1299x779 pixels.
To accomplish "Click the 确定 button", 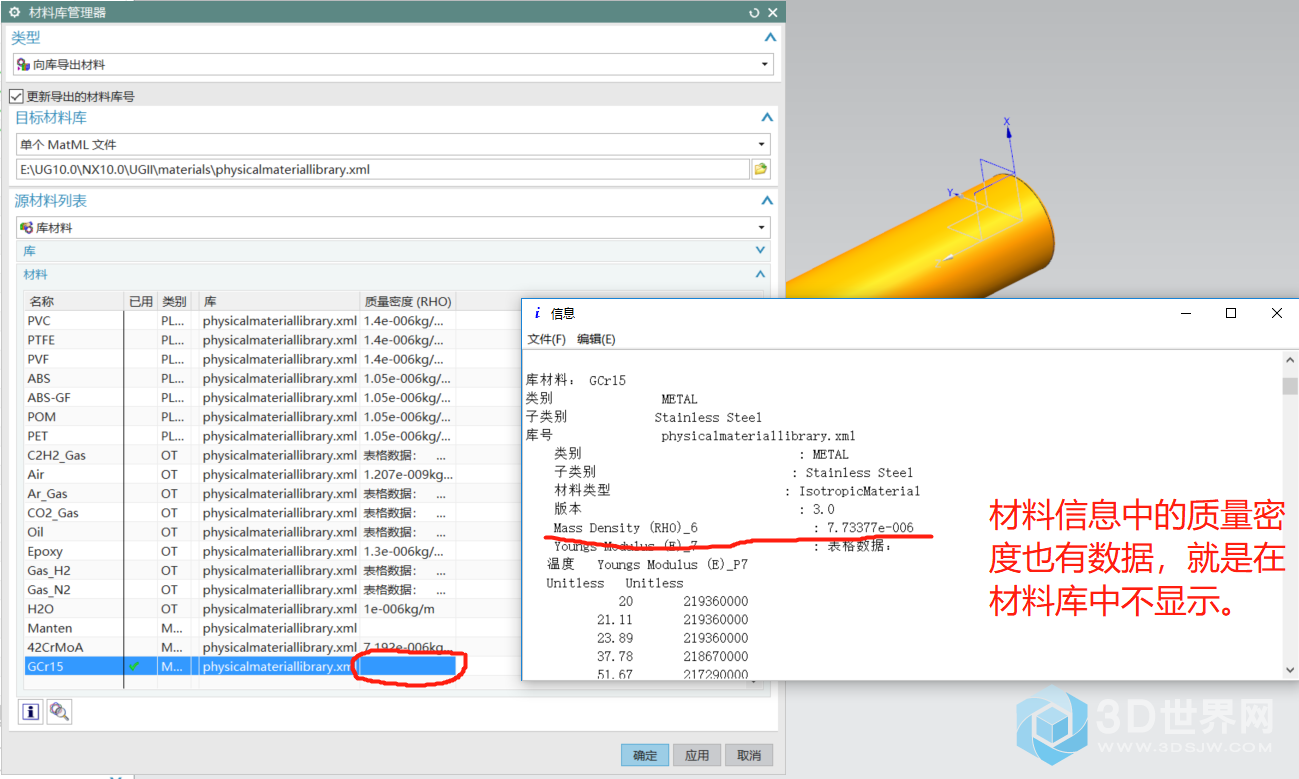I will (645, 755).
